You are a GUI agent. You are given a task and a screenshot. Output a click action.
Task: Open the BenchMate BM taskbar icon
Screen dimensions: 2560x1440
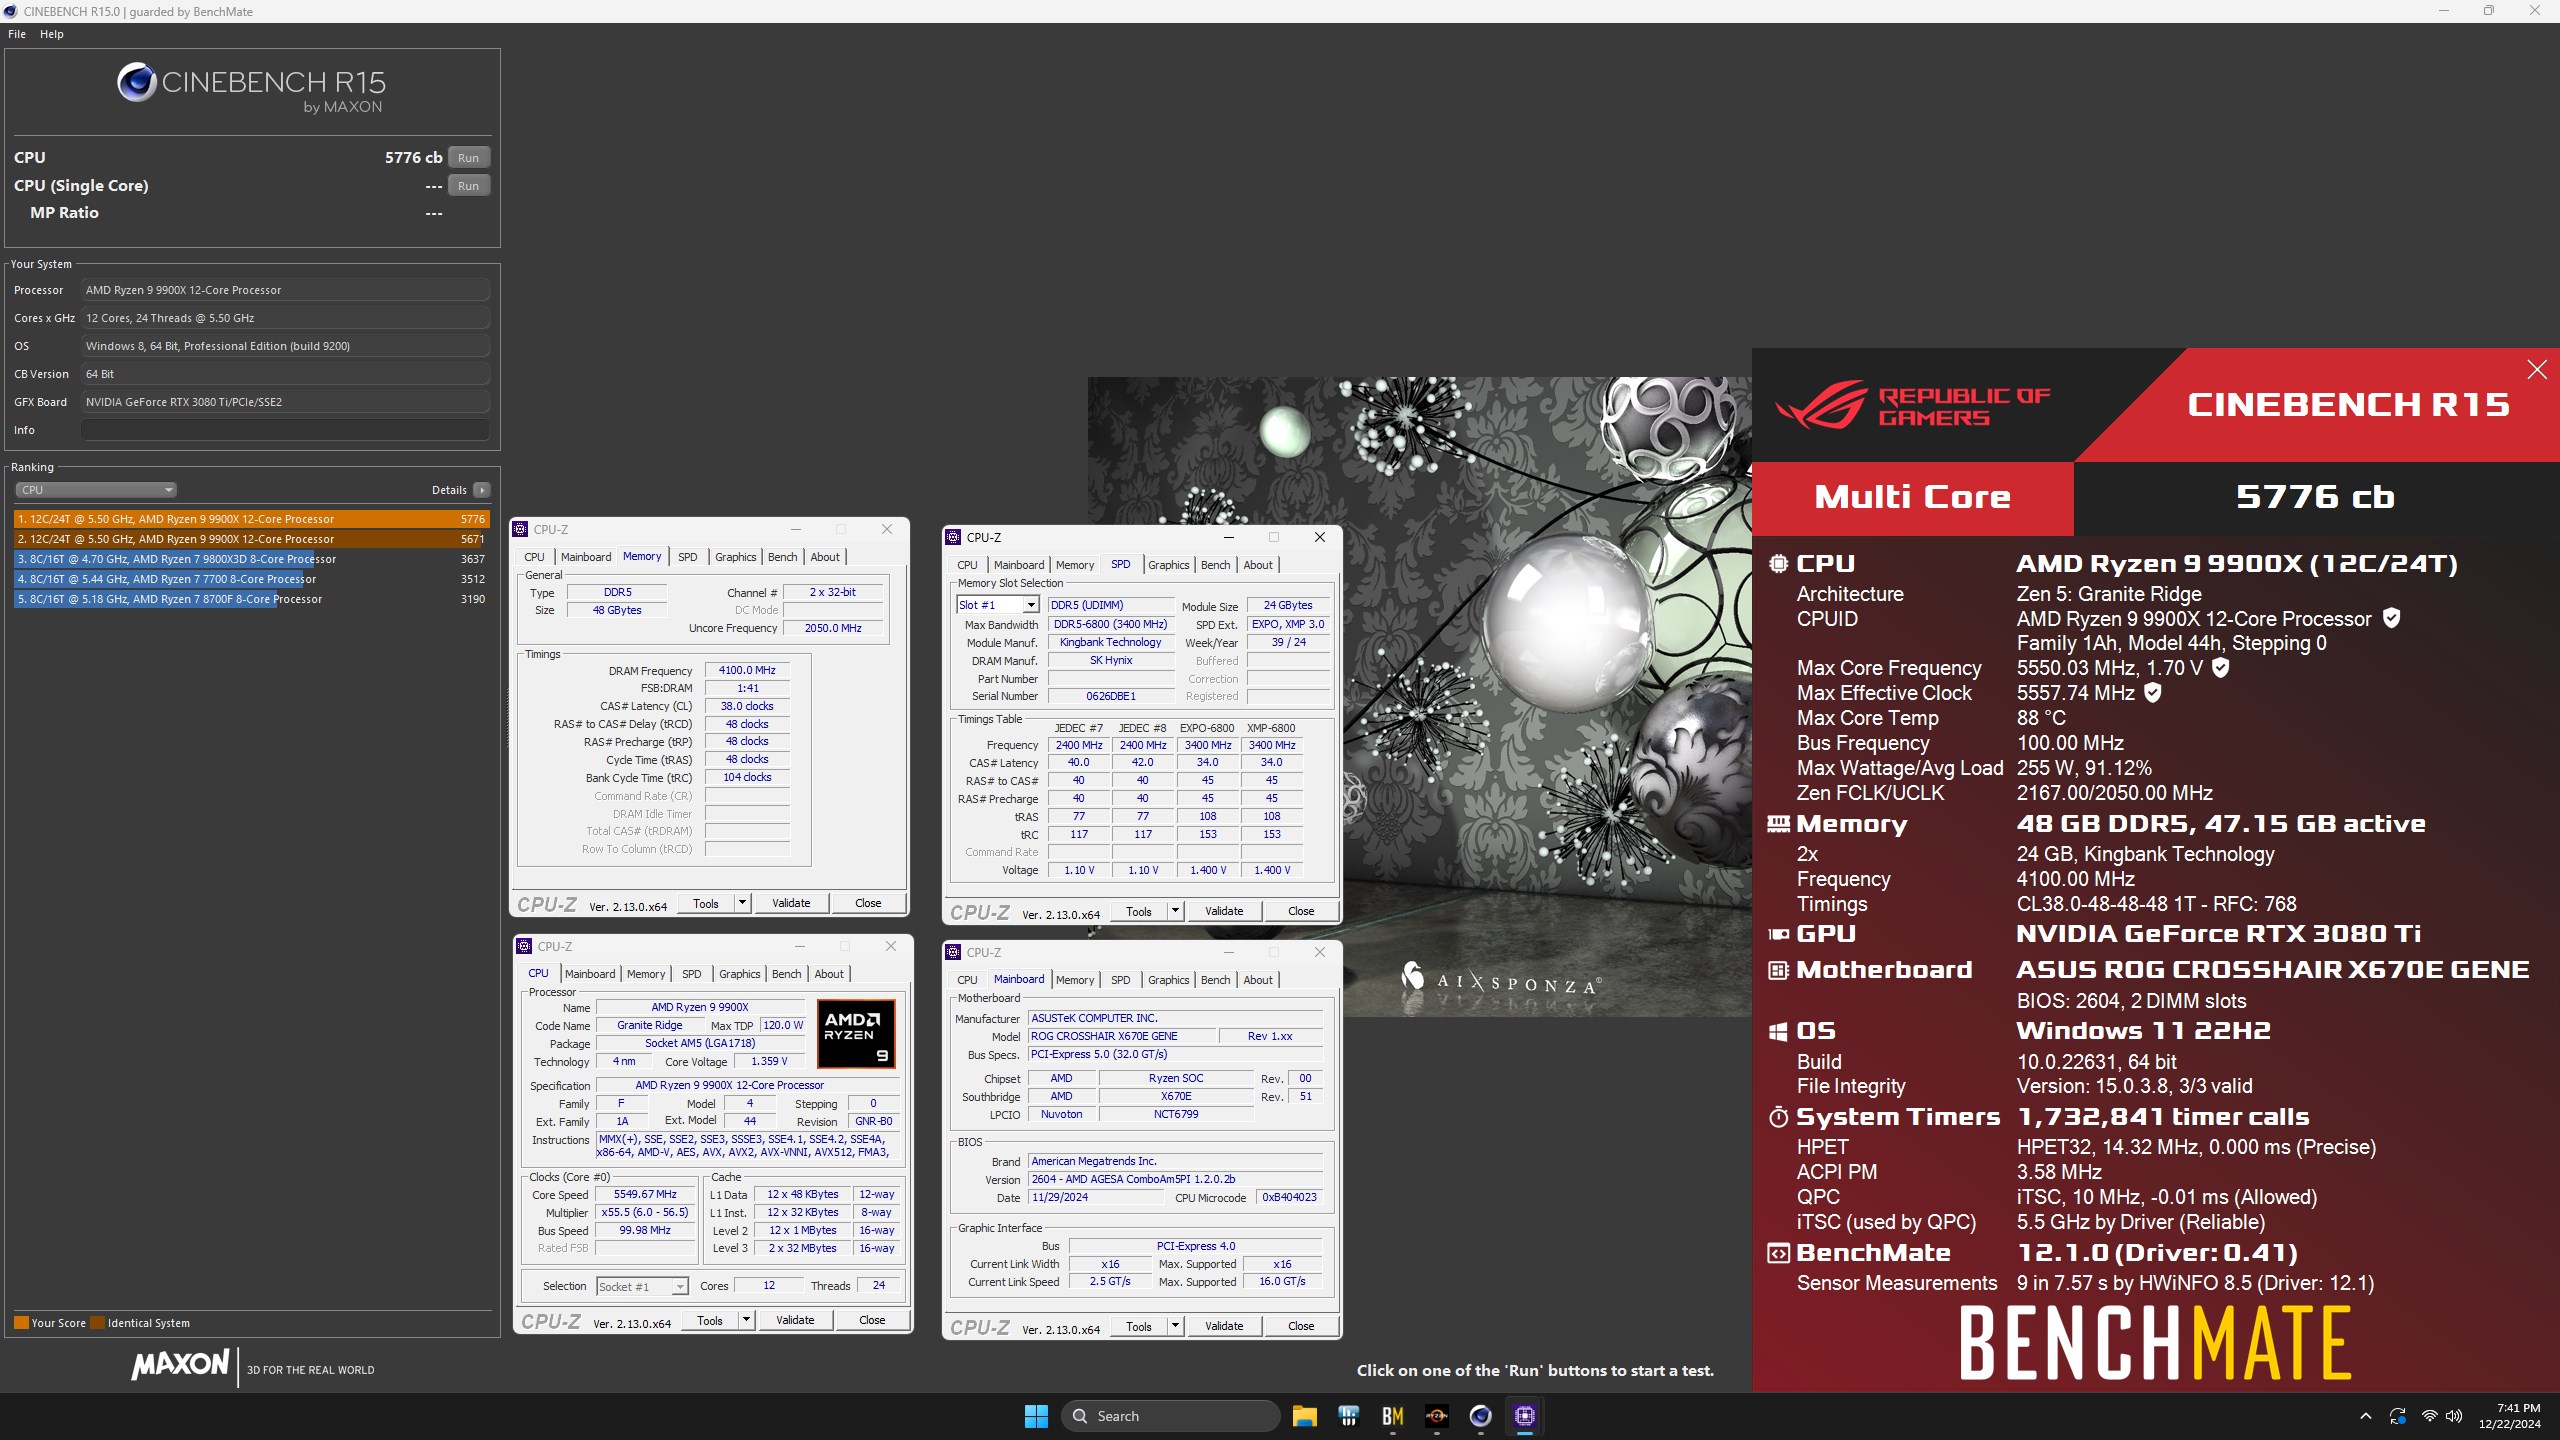pos(1392,1416)
